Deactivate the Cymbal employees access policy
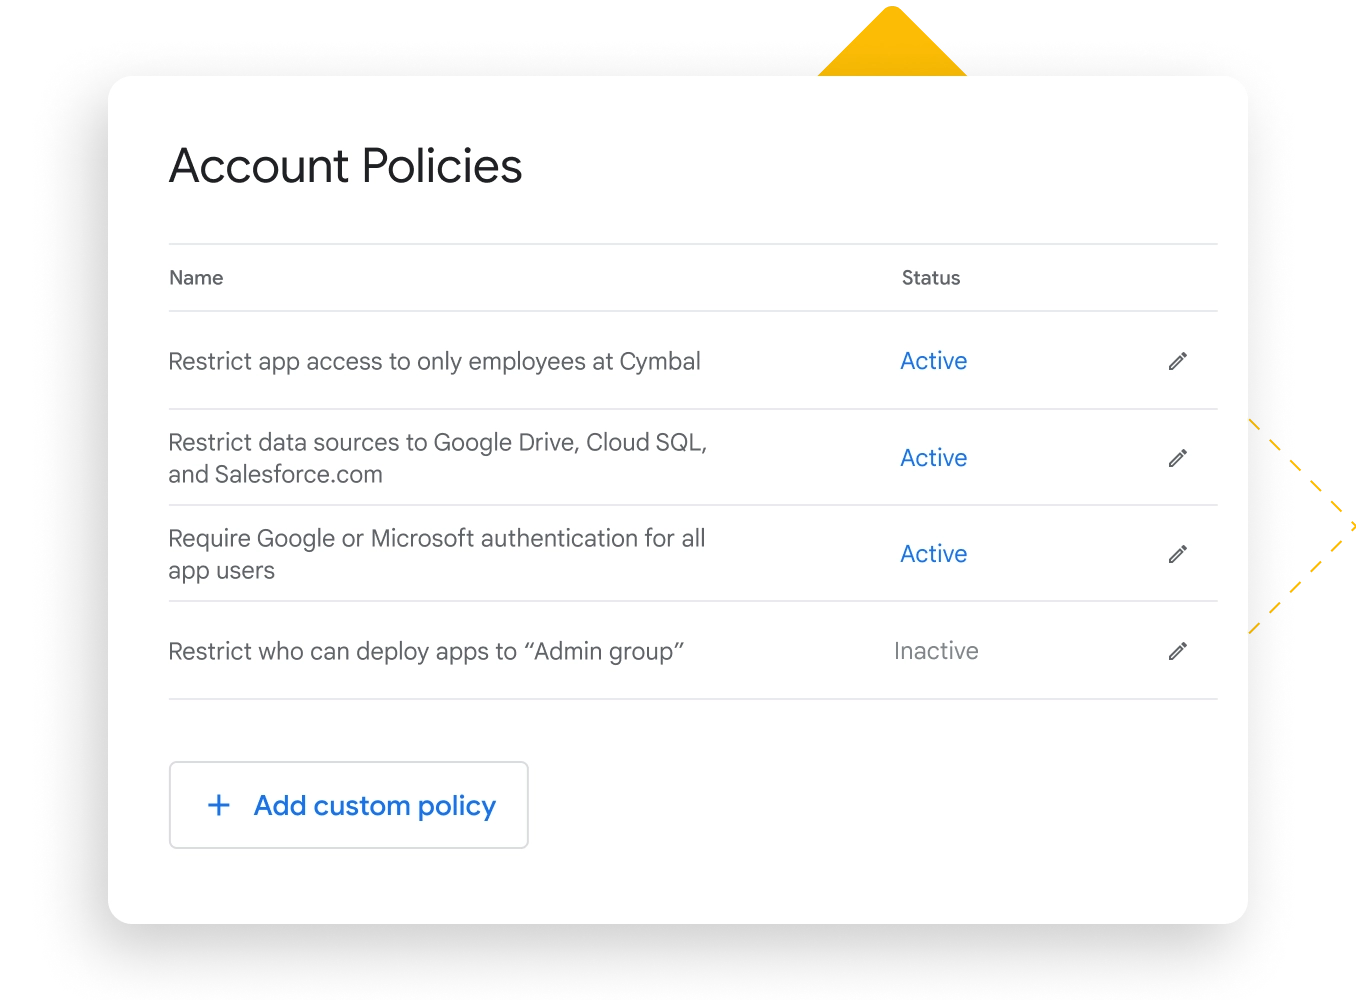Image resolution: width=1356 pixels, height=1000 pixels. point(933,361)
